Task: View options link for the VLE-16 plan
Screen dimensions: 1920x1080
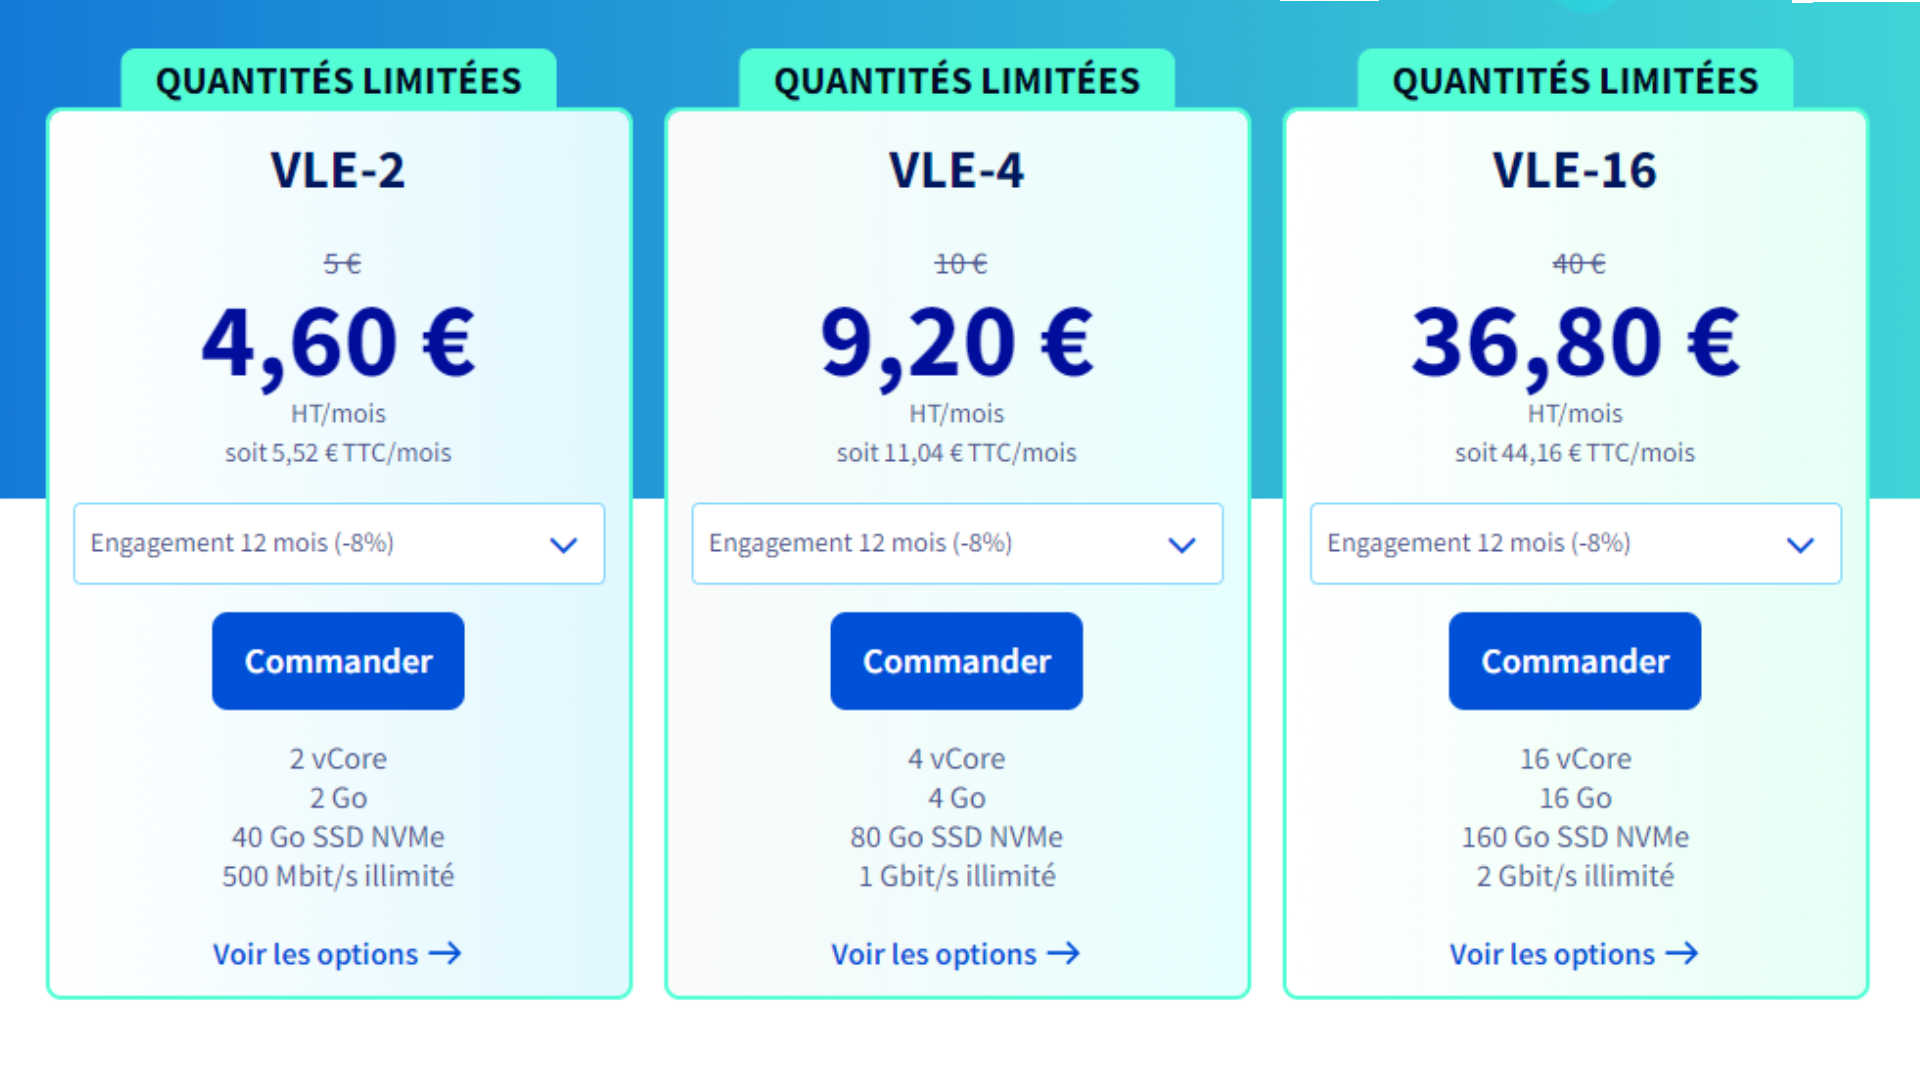Action: point(1552,954)
